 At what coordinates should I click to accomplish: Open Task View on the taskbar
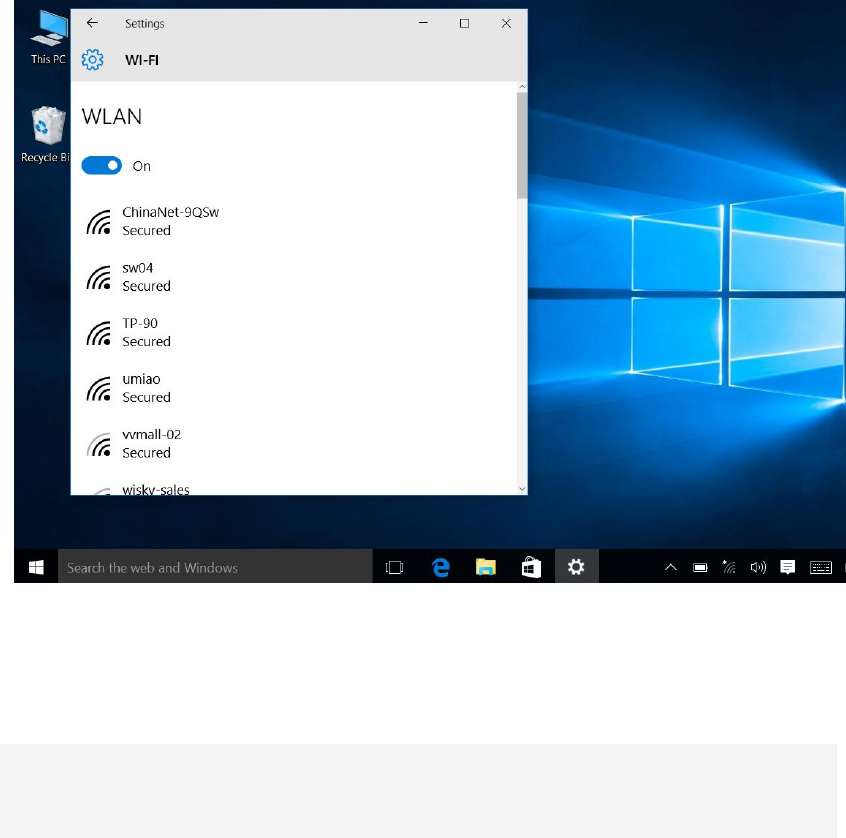[x=394, y=567]
